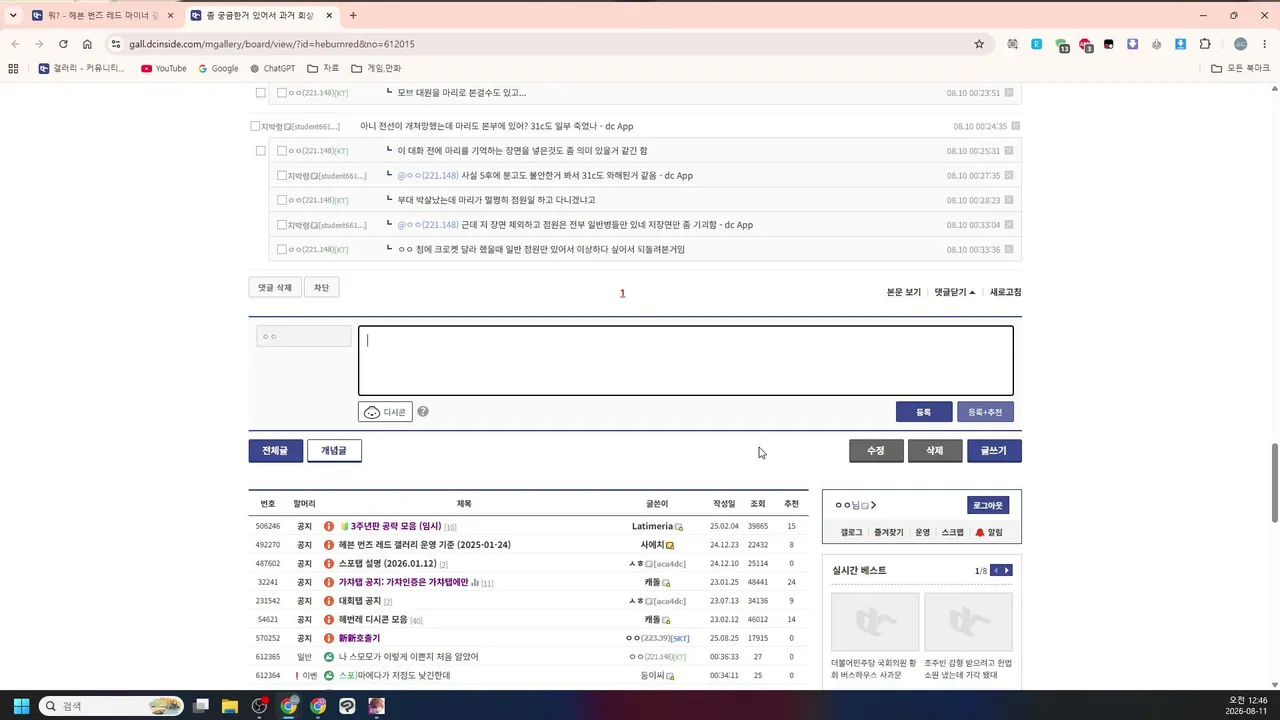1280x720 pixels.
Task: Check the box for reply 사실 5후에 분고도
Action: click(282, 176)
